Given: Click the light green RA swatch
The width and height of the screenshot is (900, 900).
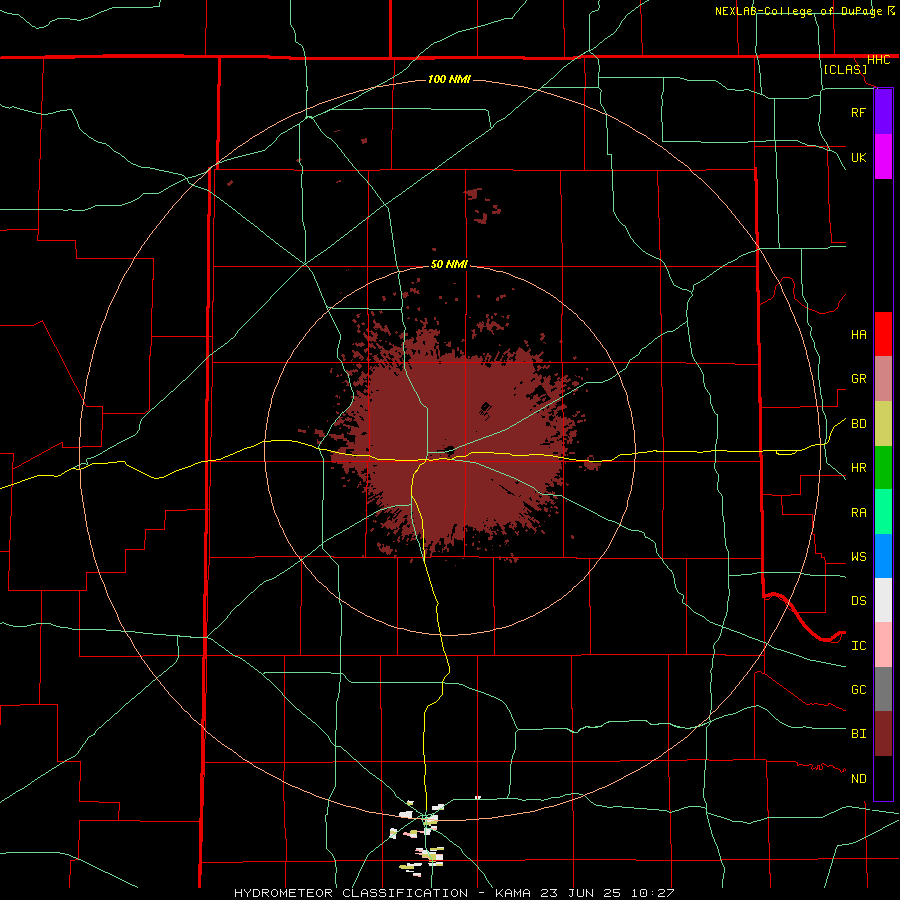Looking at the screenshot, I should [x=883, y=512].
